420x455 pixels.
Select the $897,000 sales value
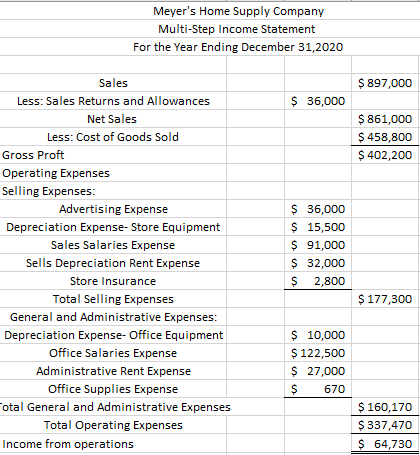point(385,83)
